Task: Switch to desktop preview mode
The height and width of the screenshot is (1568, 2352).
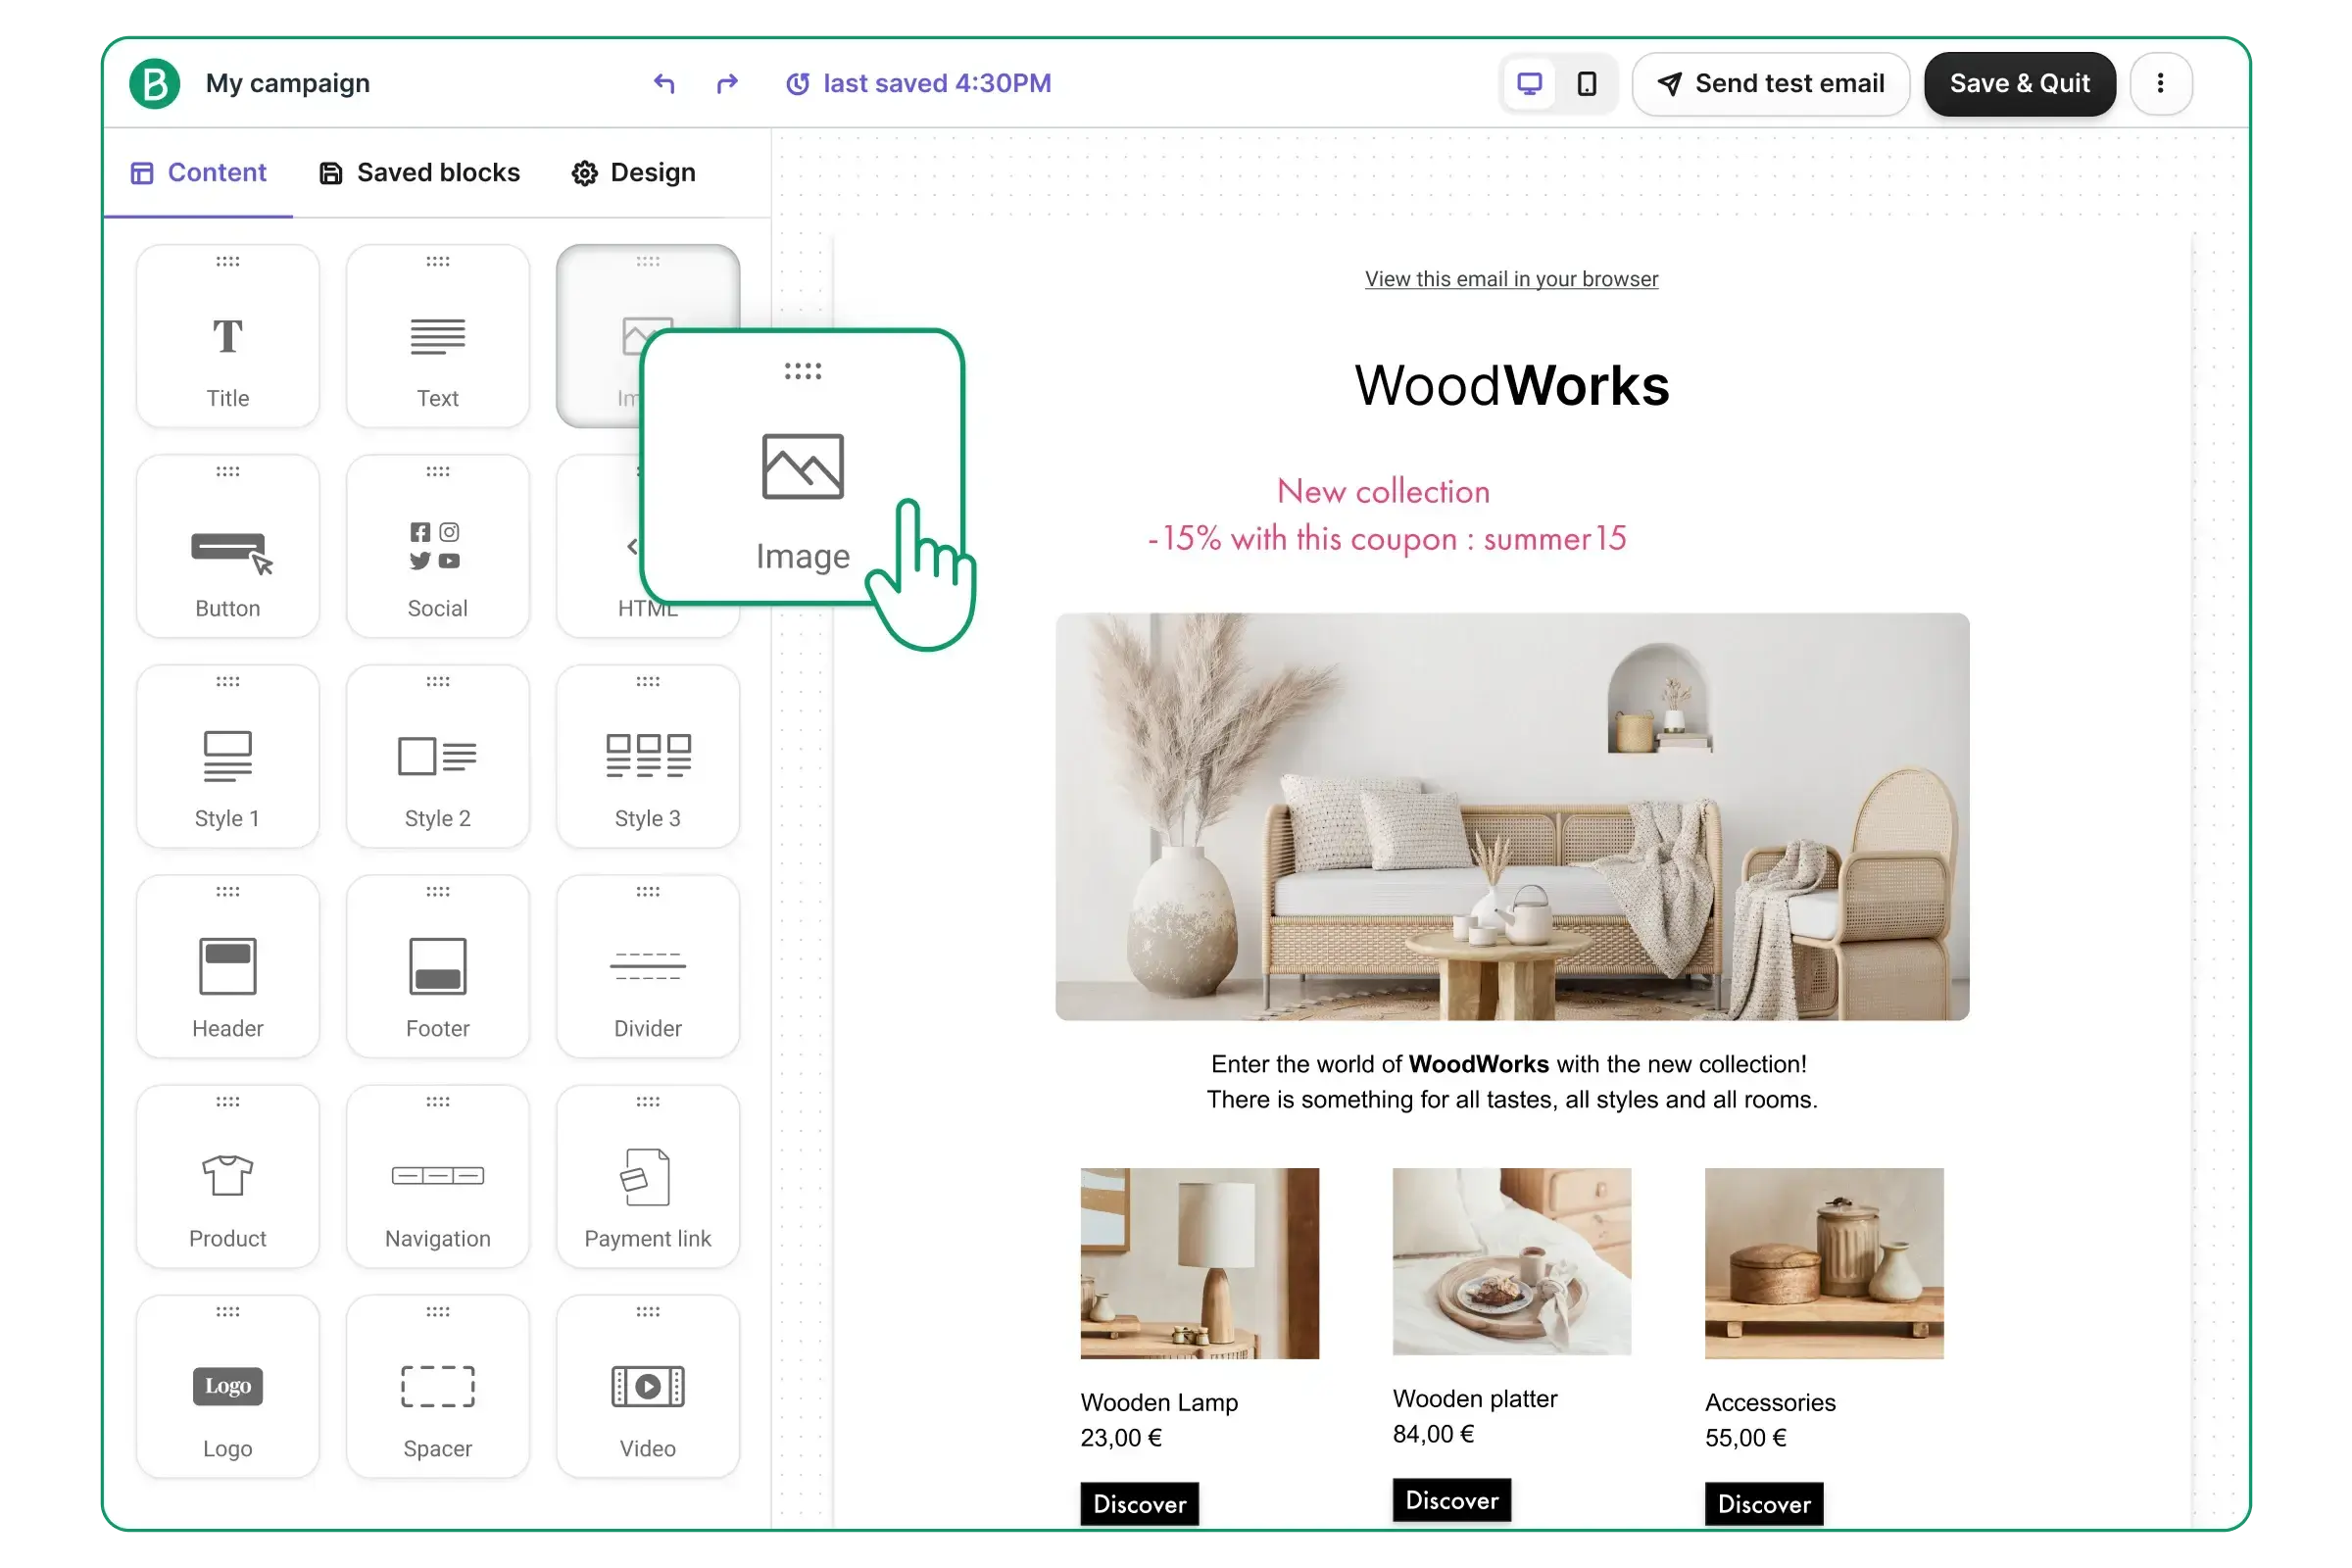Action: (1529, 83)
